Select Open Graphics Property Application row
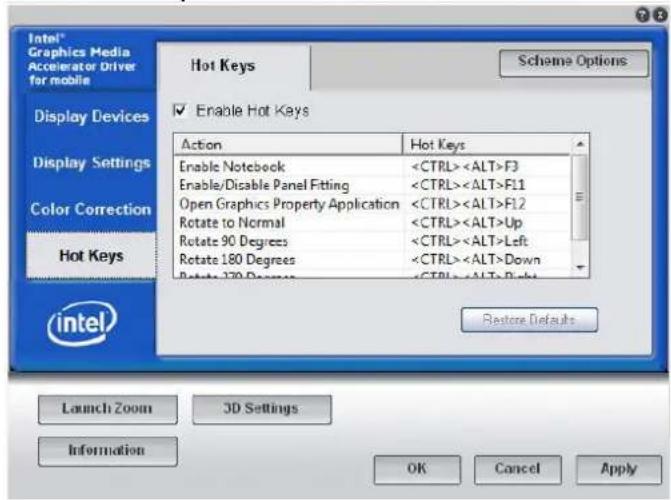The height and width of the screenshot is (500, 671). (372, 204)
